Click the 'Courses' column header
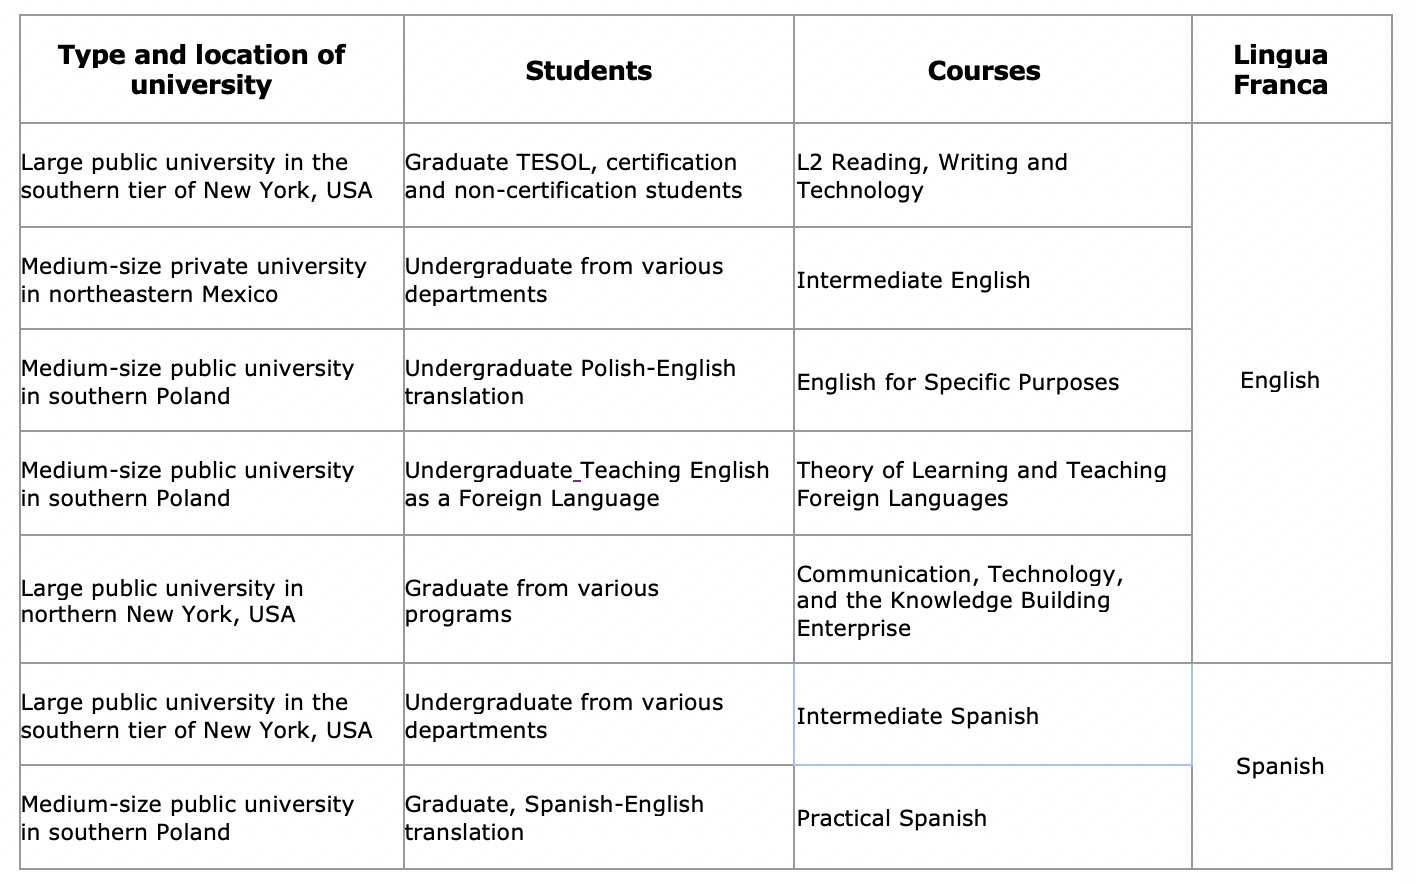1416x884 pixels. (x=983, y=71)
